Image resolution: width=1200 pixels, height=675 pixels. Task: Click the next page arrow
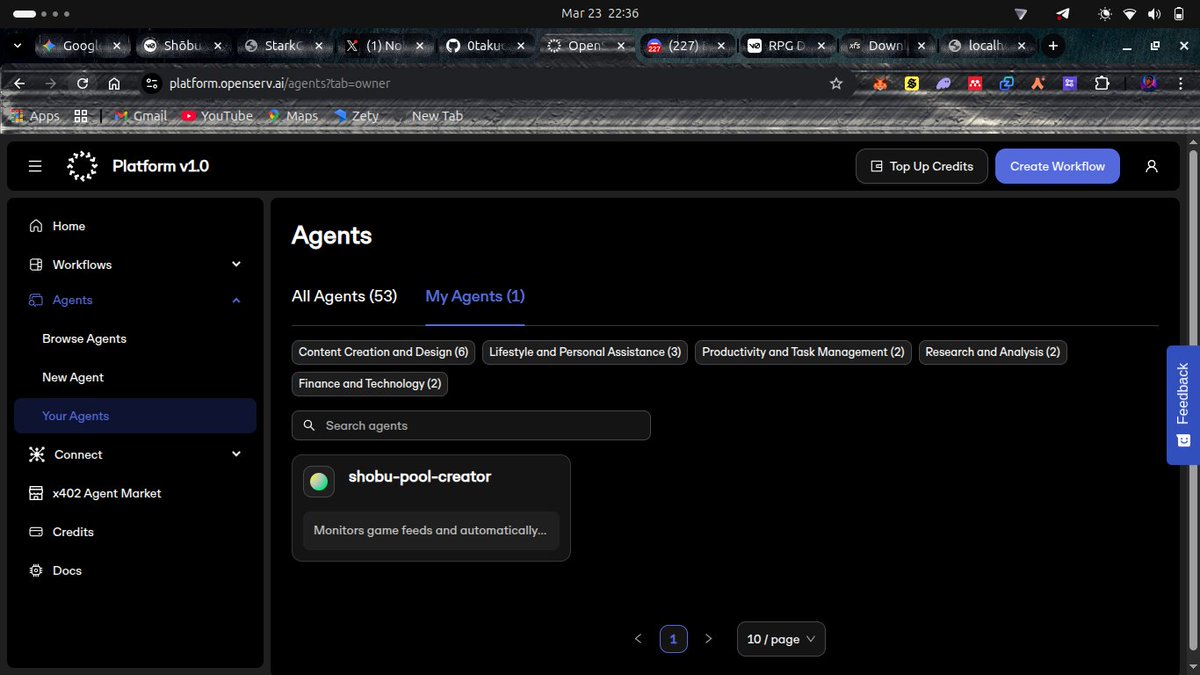pyautogui.click(x=709, y=639)
